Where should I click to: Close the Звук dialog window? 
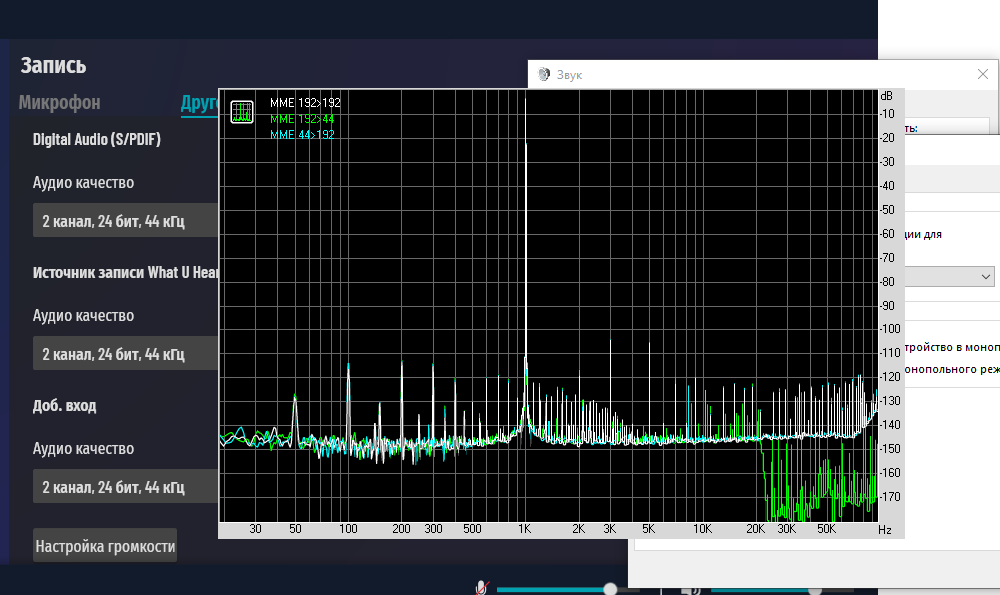[982, 75]
